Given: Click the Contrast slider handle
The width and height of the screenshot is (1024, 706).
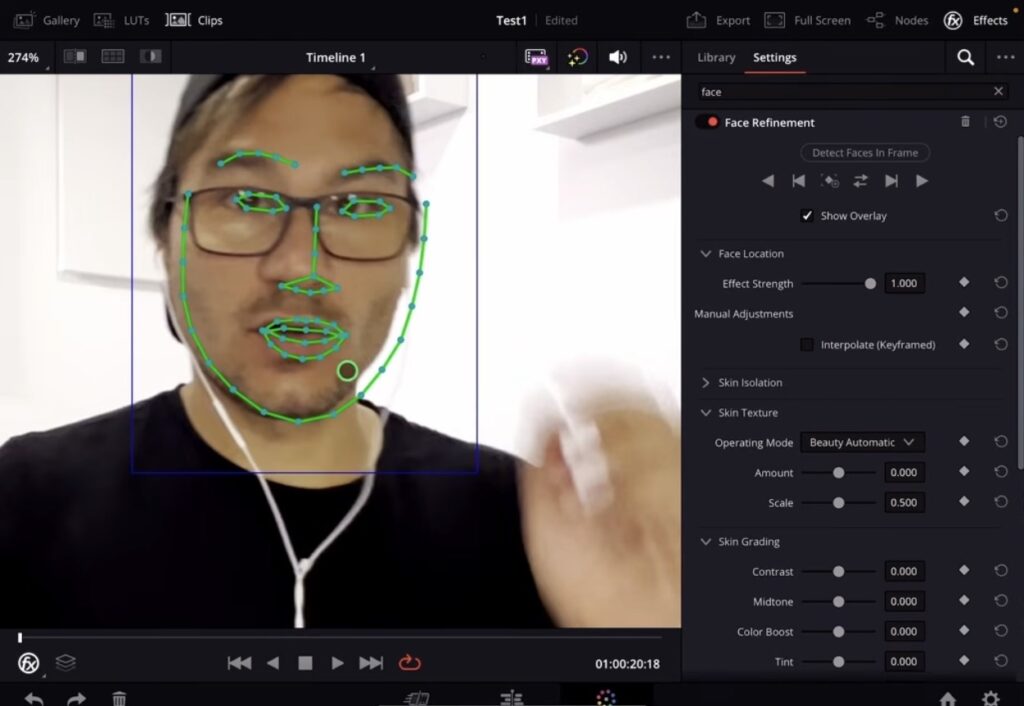Looking at the screenshot, I should coord(839,572).
